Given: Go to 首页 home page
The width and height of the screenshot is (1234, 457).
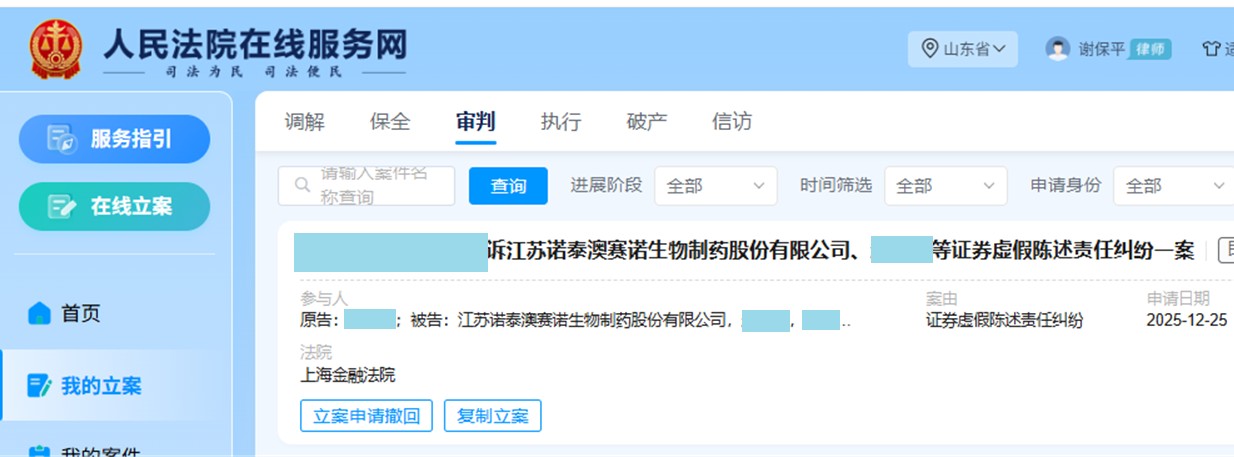Looking at the screenshot, I should [81, 313].
